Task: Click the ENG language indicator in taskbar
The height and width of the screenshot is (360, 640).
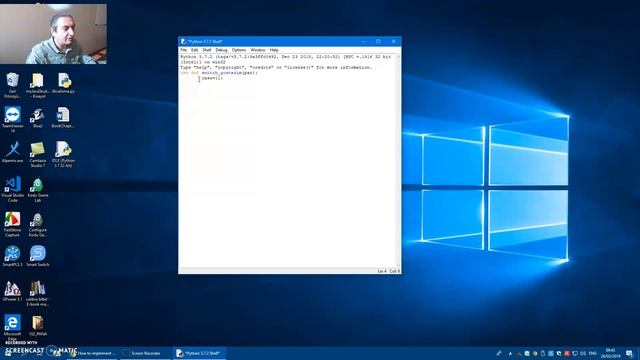Action: (x=593, y=353)
